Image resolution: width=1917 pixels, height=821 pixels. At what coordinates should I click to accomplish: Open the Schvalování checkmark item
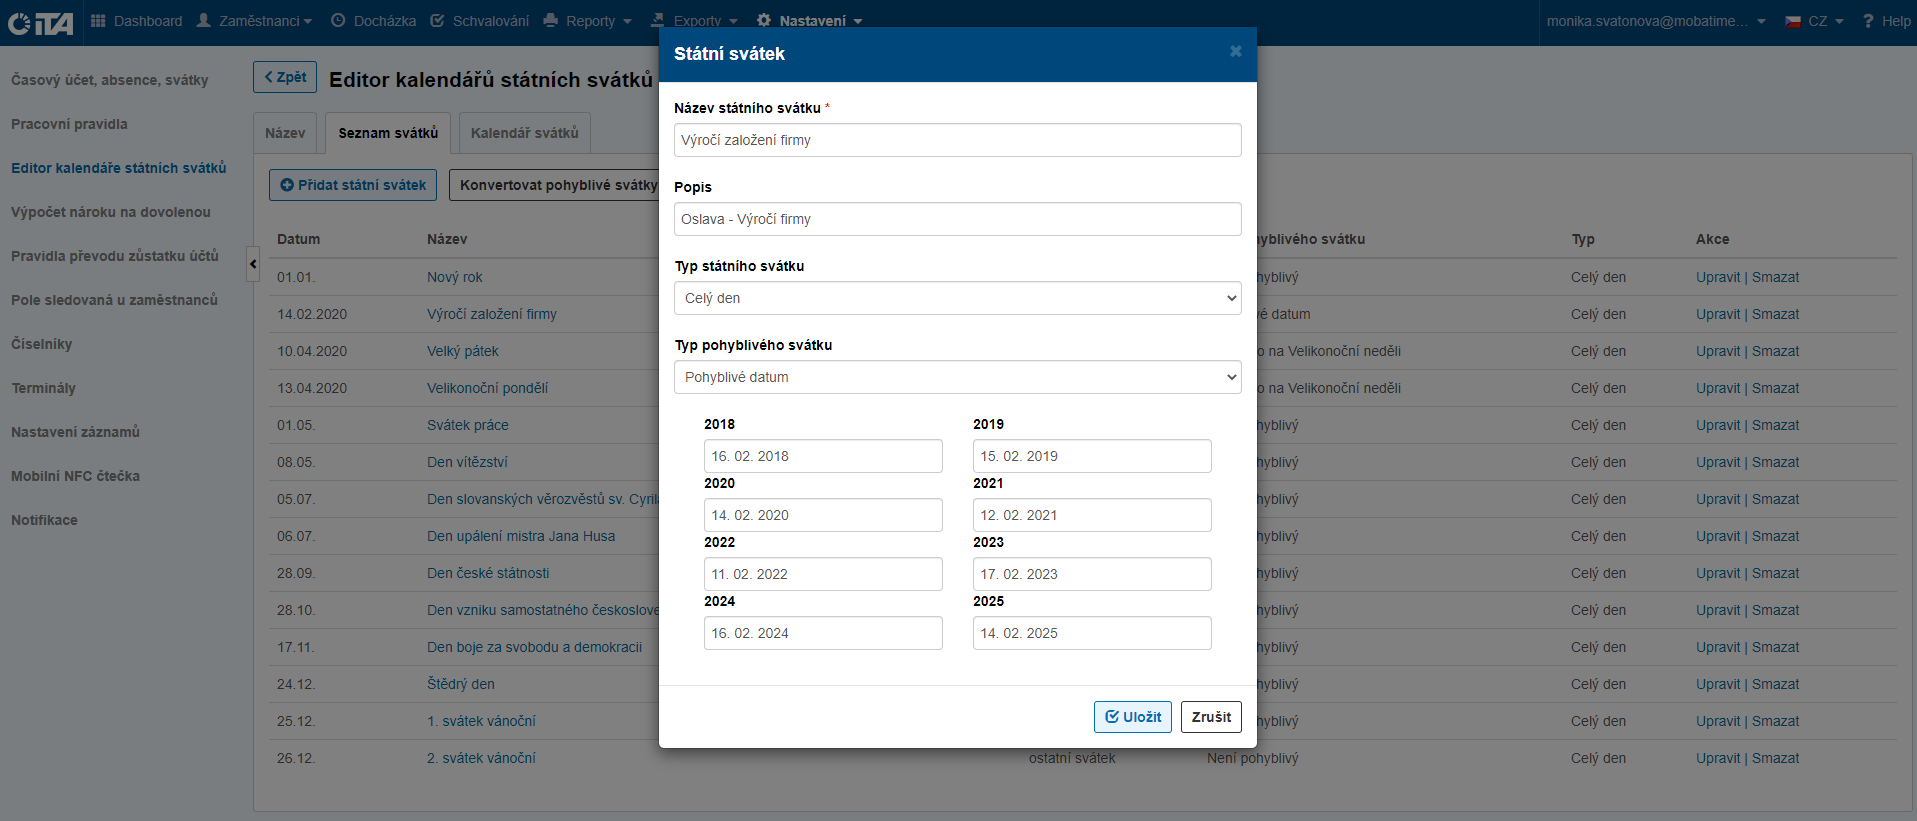click(437, 21)
